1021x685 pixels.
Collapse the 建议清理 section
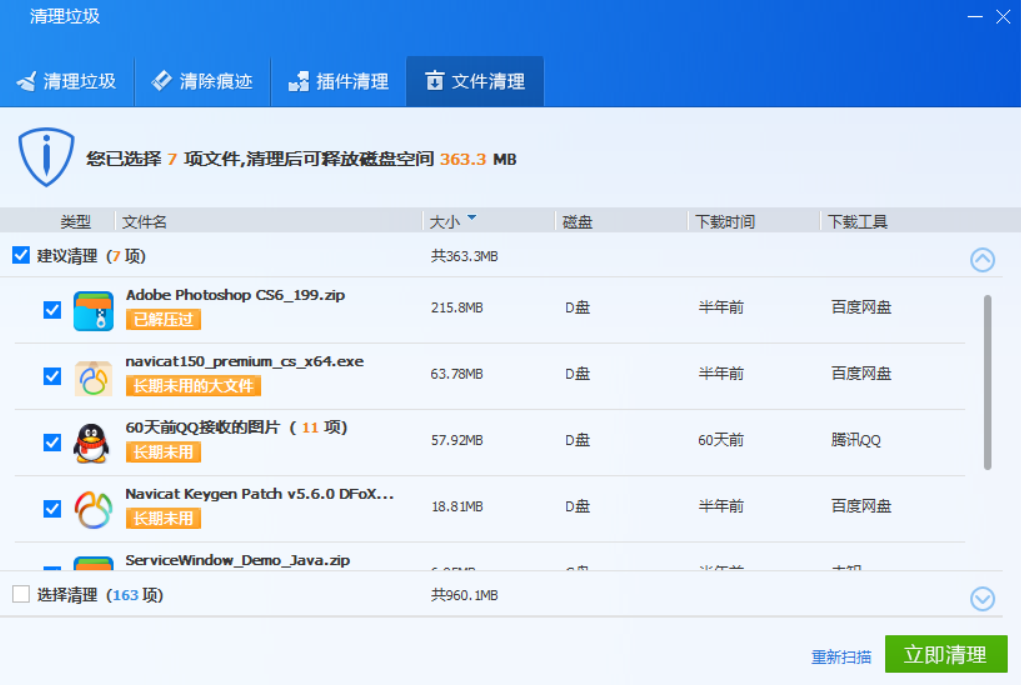[983, 260]
